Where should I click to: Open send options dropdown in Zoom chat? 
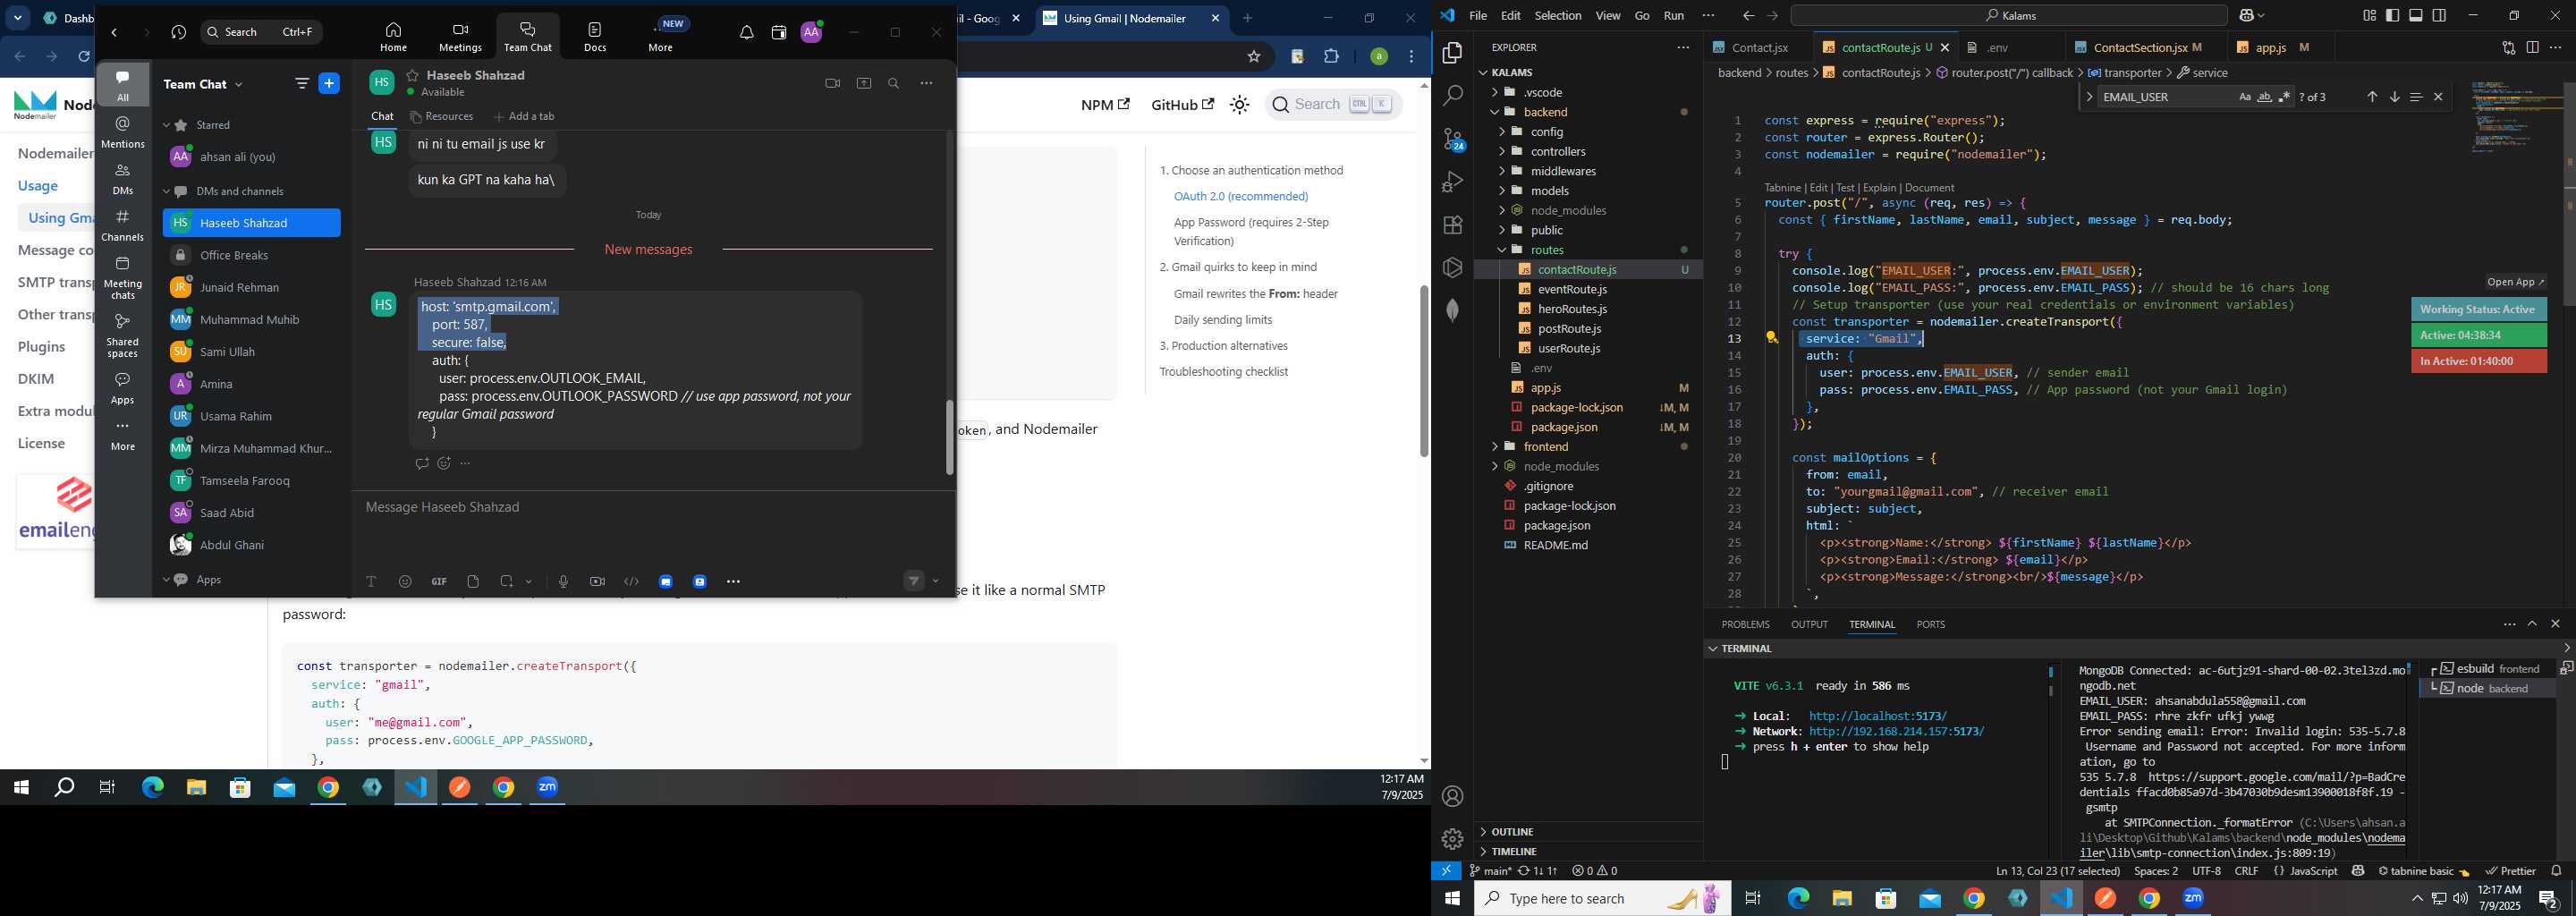click(936, 581)
